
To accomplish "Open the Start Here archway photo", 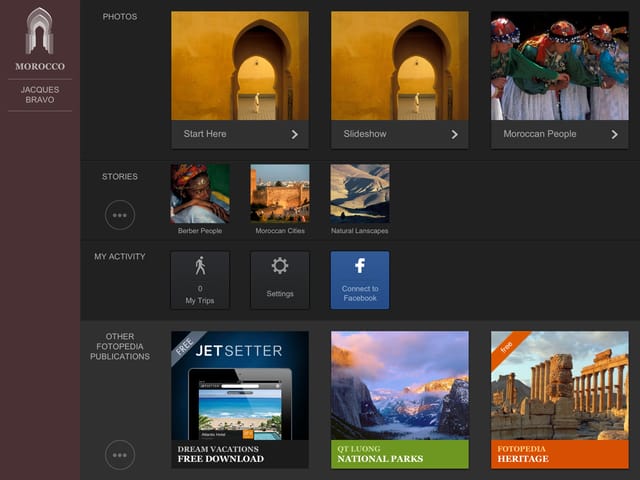I will 240,66.
